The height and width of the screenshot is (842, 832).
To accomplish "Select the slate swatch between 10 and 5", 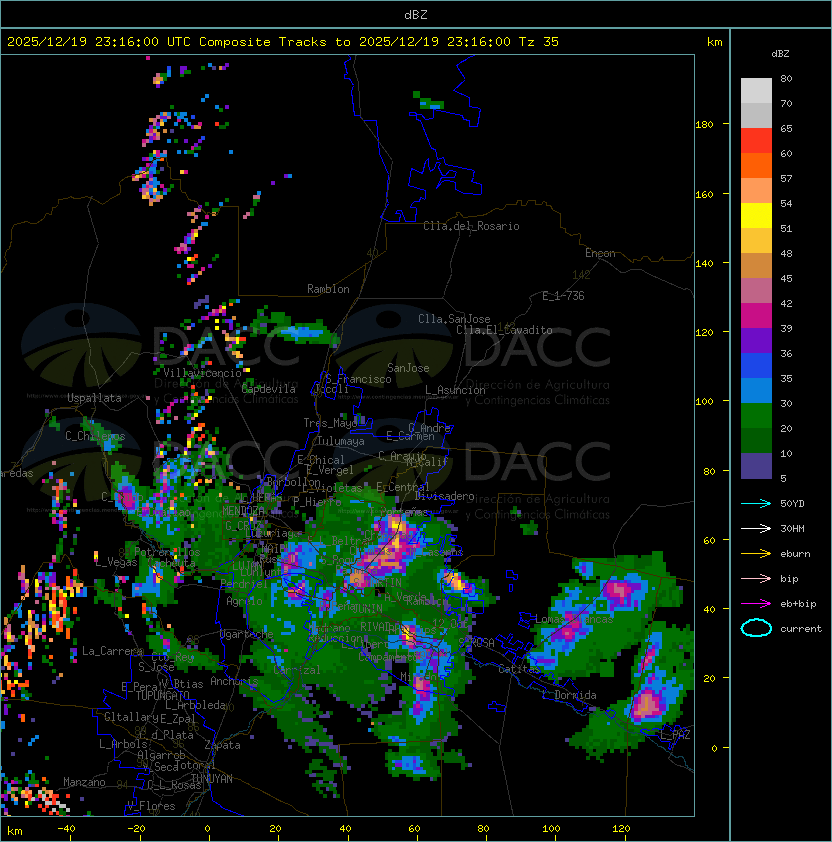I will [756, 466].
